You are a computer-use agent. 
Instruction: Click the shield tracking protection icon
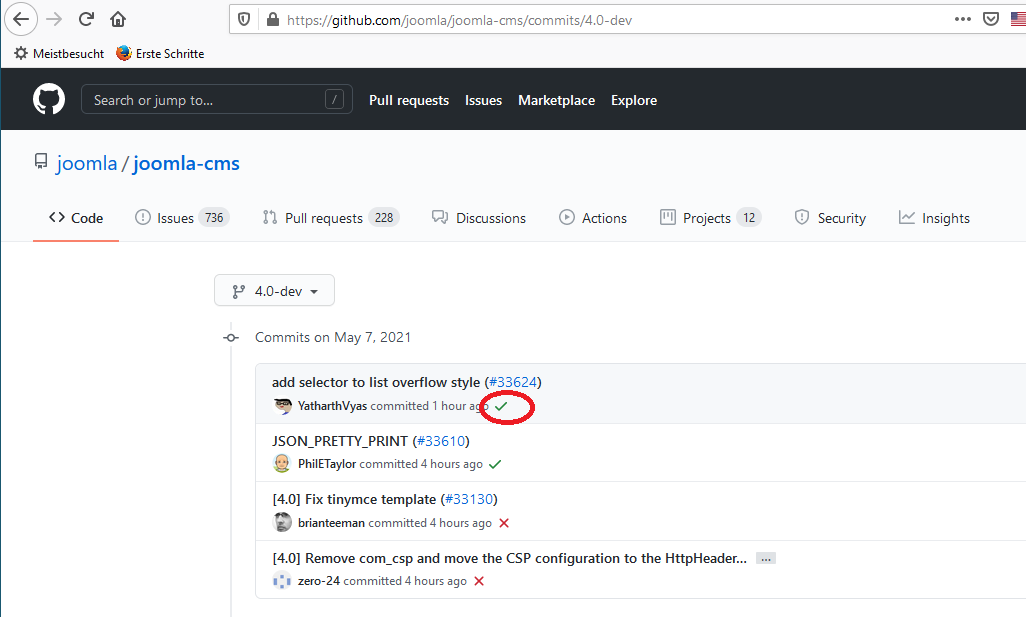coord(244,20)
